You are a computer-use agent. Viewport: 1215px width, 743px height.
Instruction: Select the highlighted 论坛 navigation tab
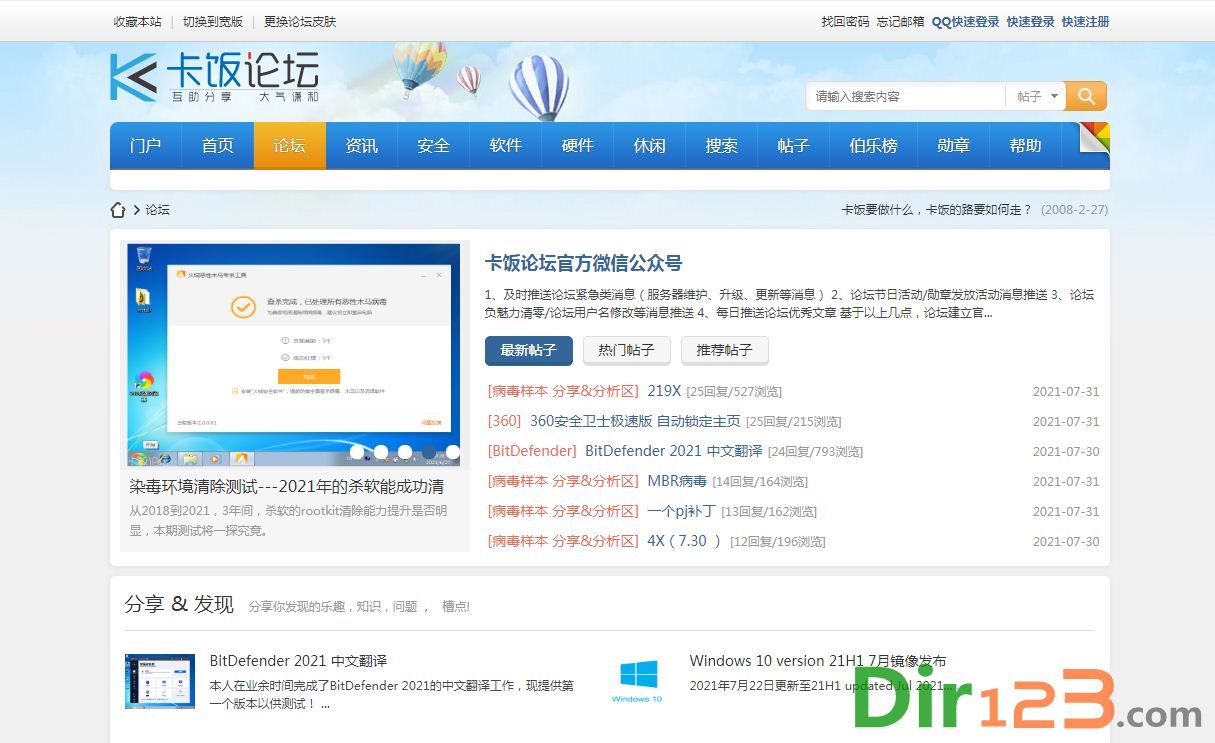pos(290,146)
